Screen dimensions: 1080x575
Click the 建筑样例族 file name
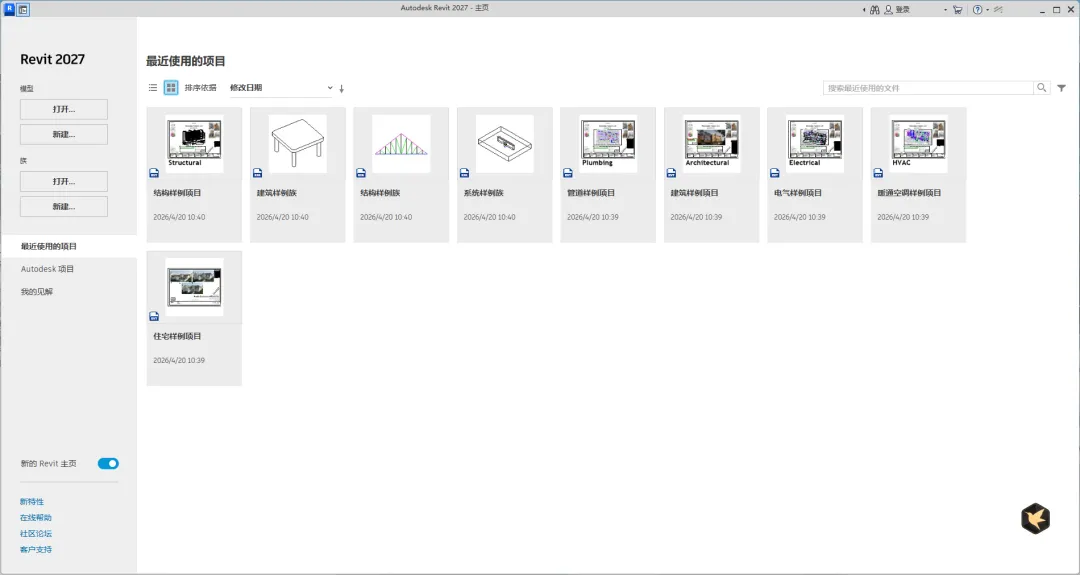click(x=276, y=193)
